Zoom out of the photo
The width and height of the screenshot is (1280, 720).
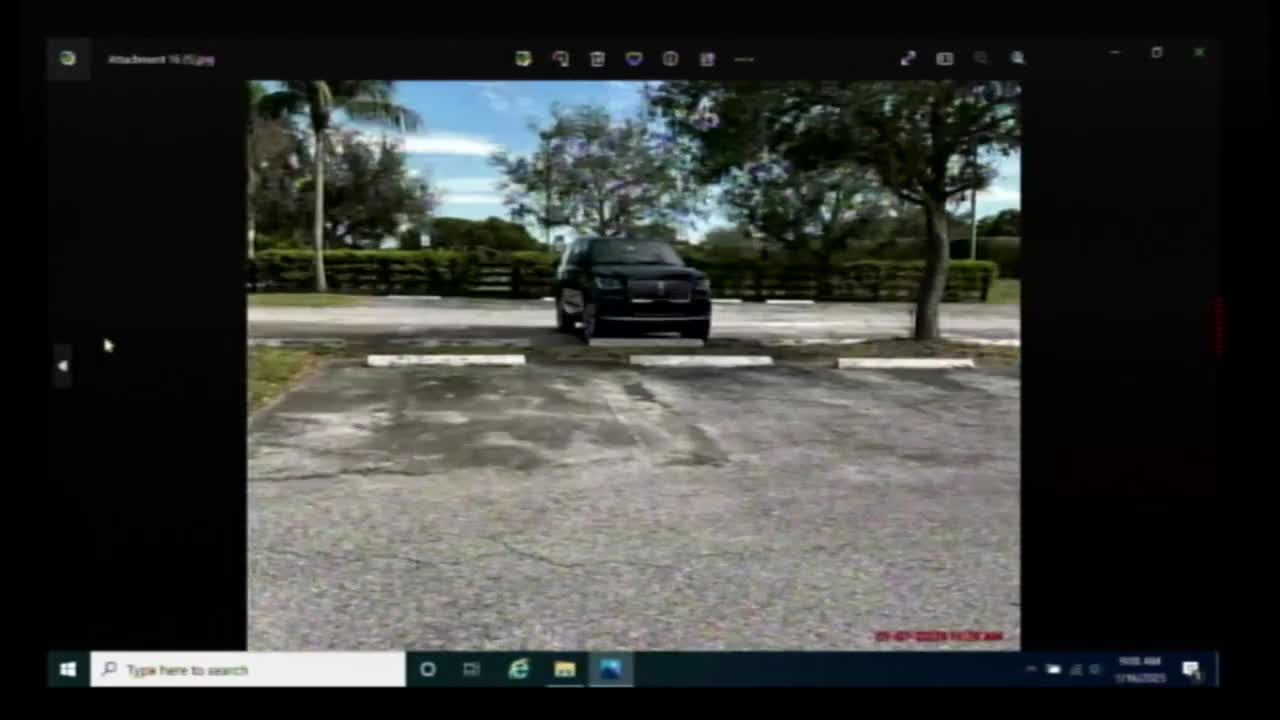(x=981, y=59)
